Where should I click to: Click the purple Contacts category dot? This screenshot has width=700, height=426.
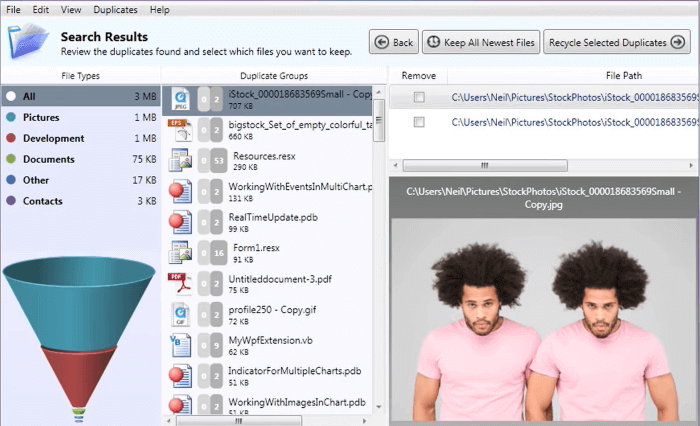click(x=11, y=201)
